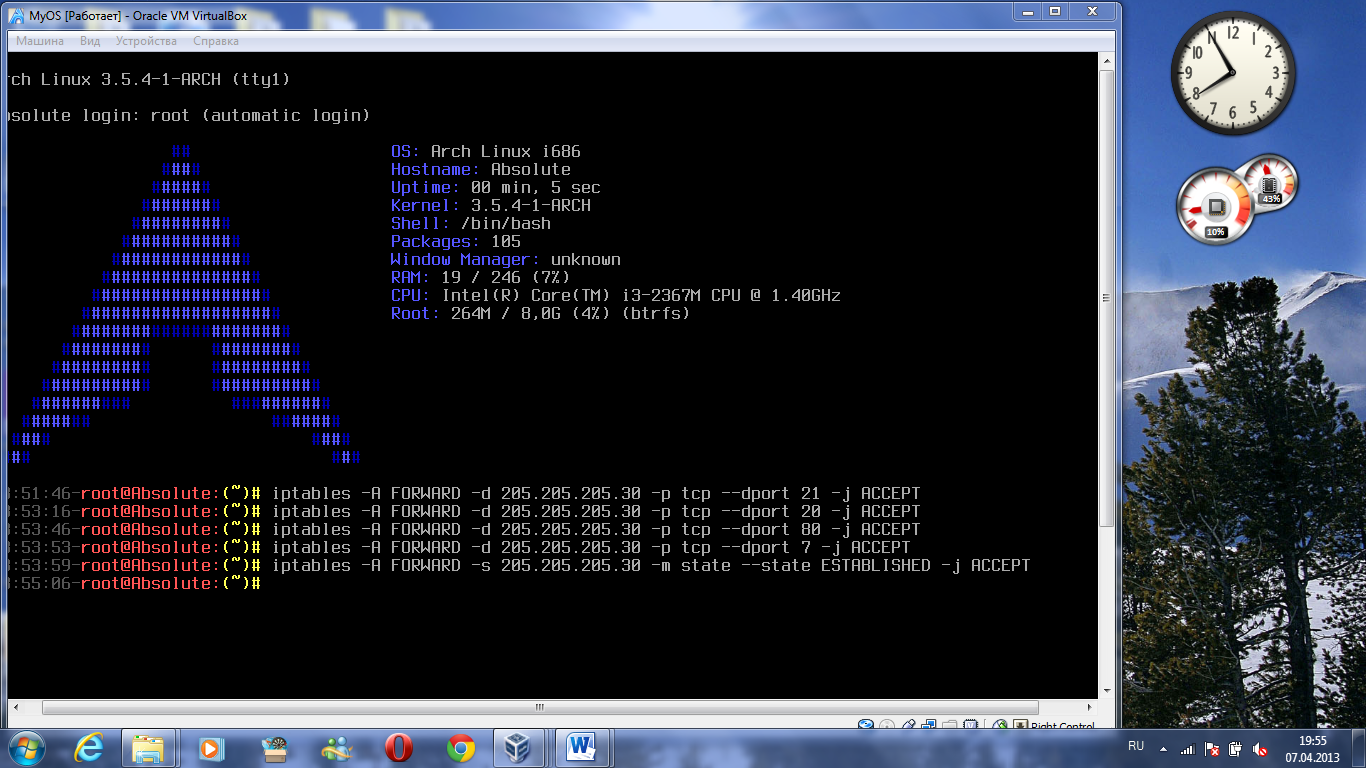Switch to the VirtualBox taskbar button
Image resolution: width=1366 pixels, height=768 pixels.
point(519,748)
